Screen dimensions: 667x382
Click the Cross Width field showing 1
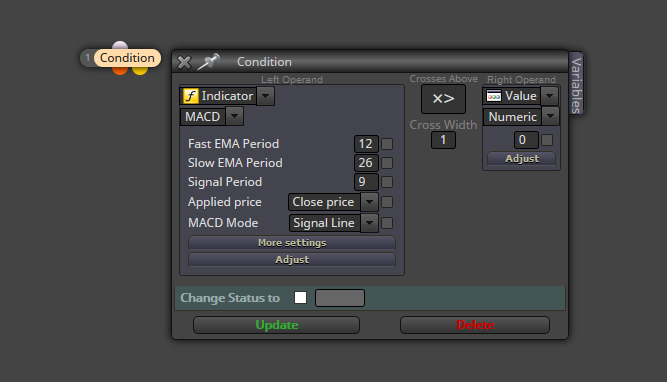tap(443, 140)
